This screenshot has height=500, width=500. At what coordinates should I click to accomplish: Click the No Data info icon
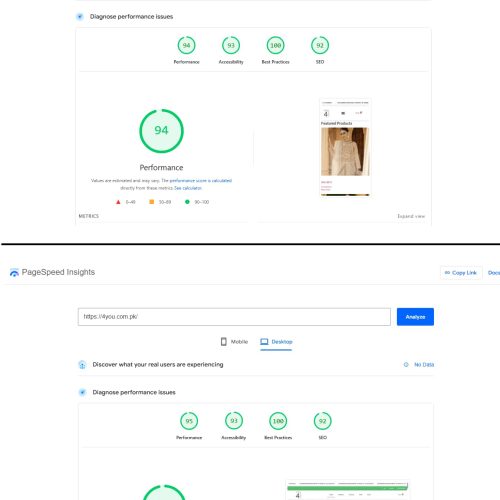pyautogui.click(x=406, y=365)
